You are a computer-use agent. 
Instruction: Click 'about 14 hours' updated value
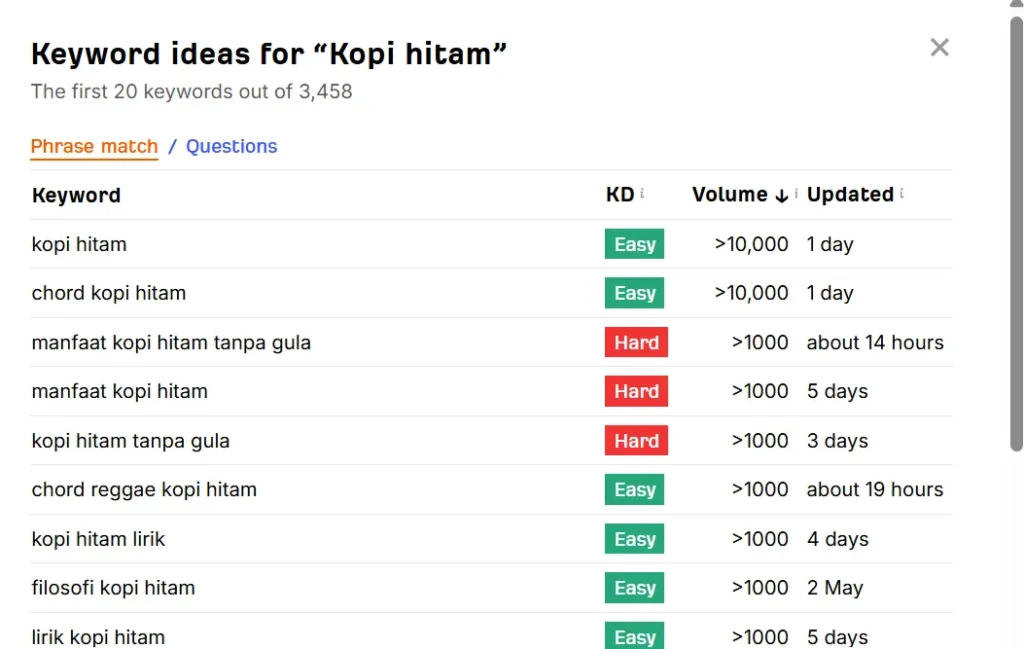(x=875, y=342)
